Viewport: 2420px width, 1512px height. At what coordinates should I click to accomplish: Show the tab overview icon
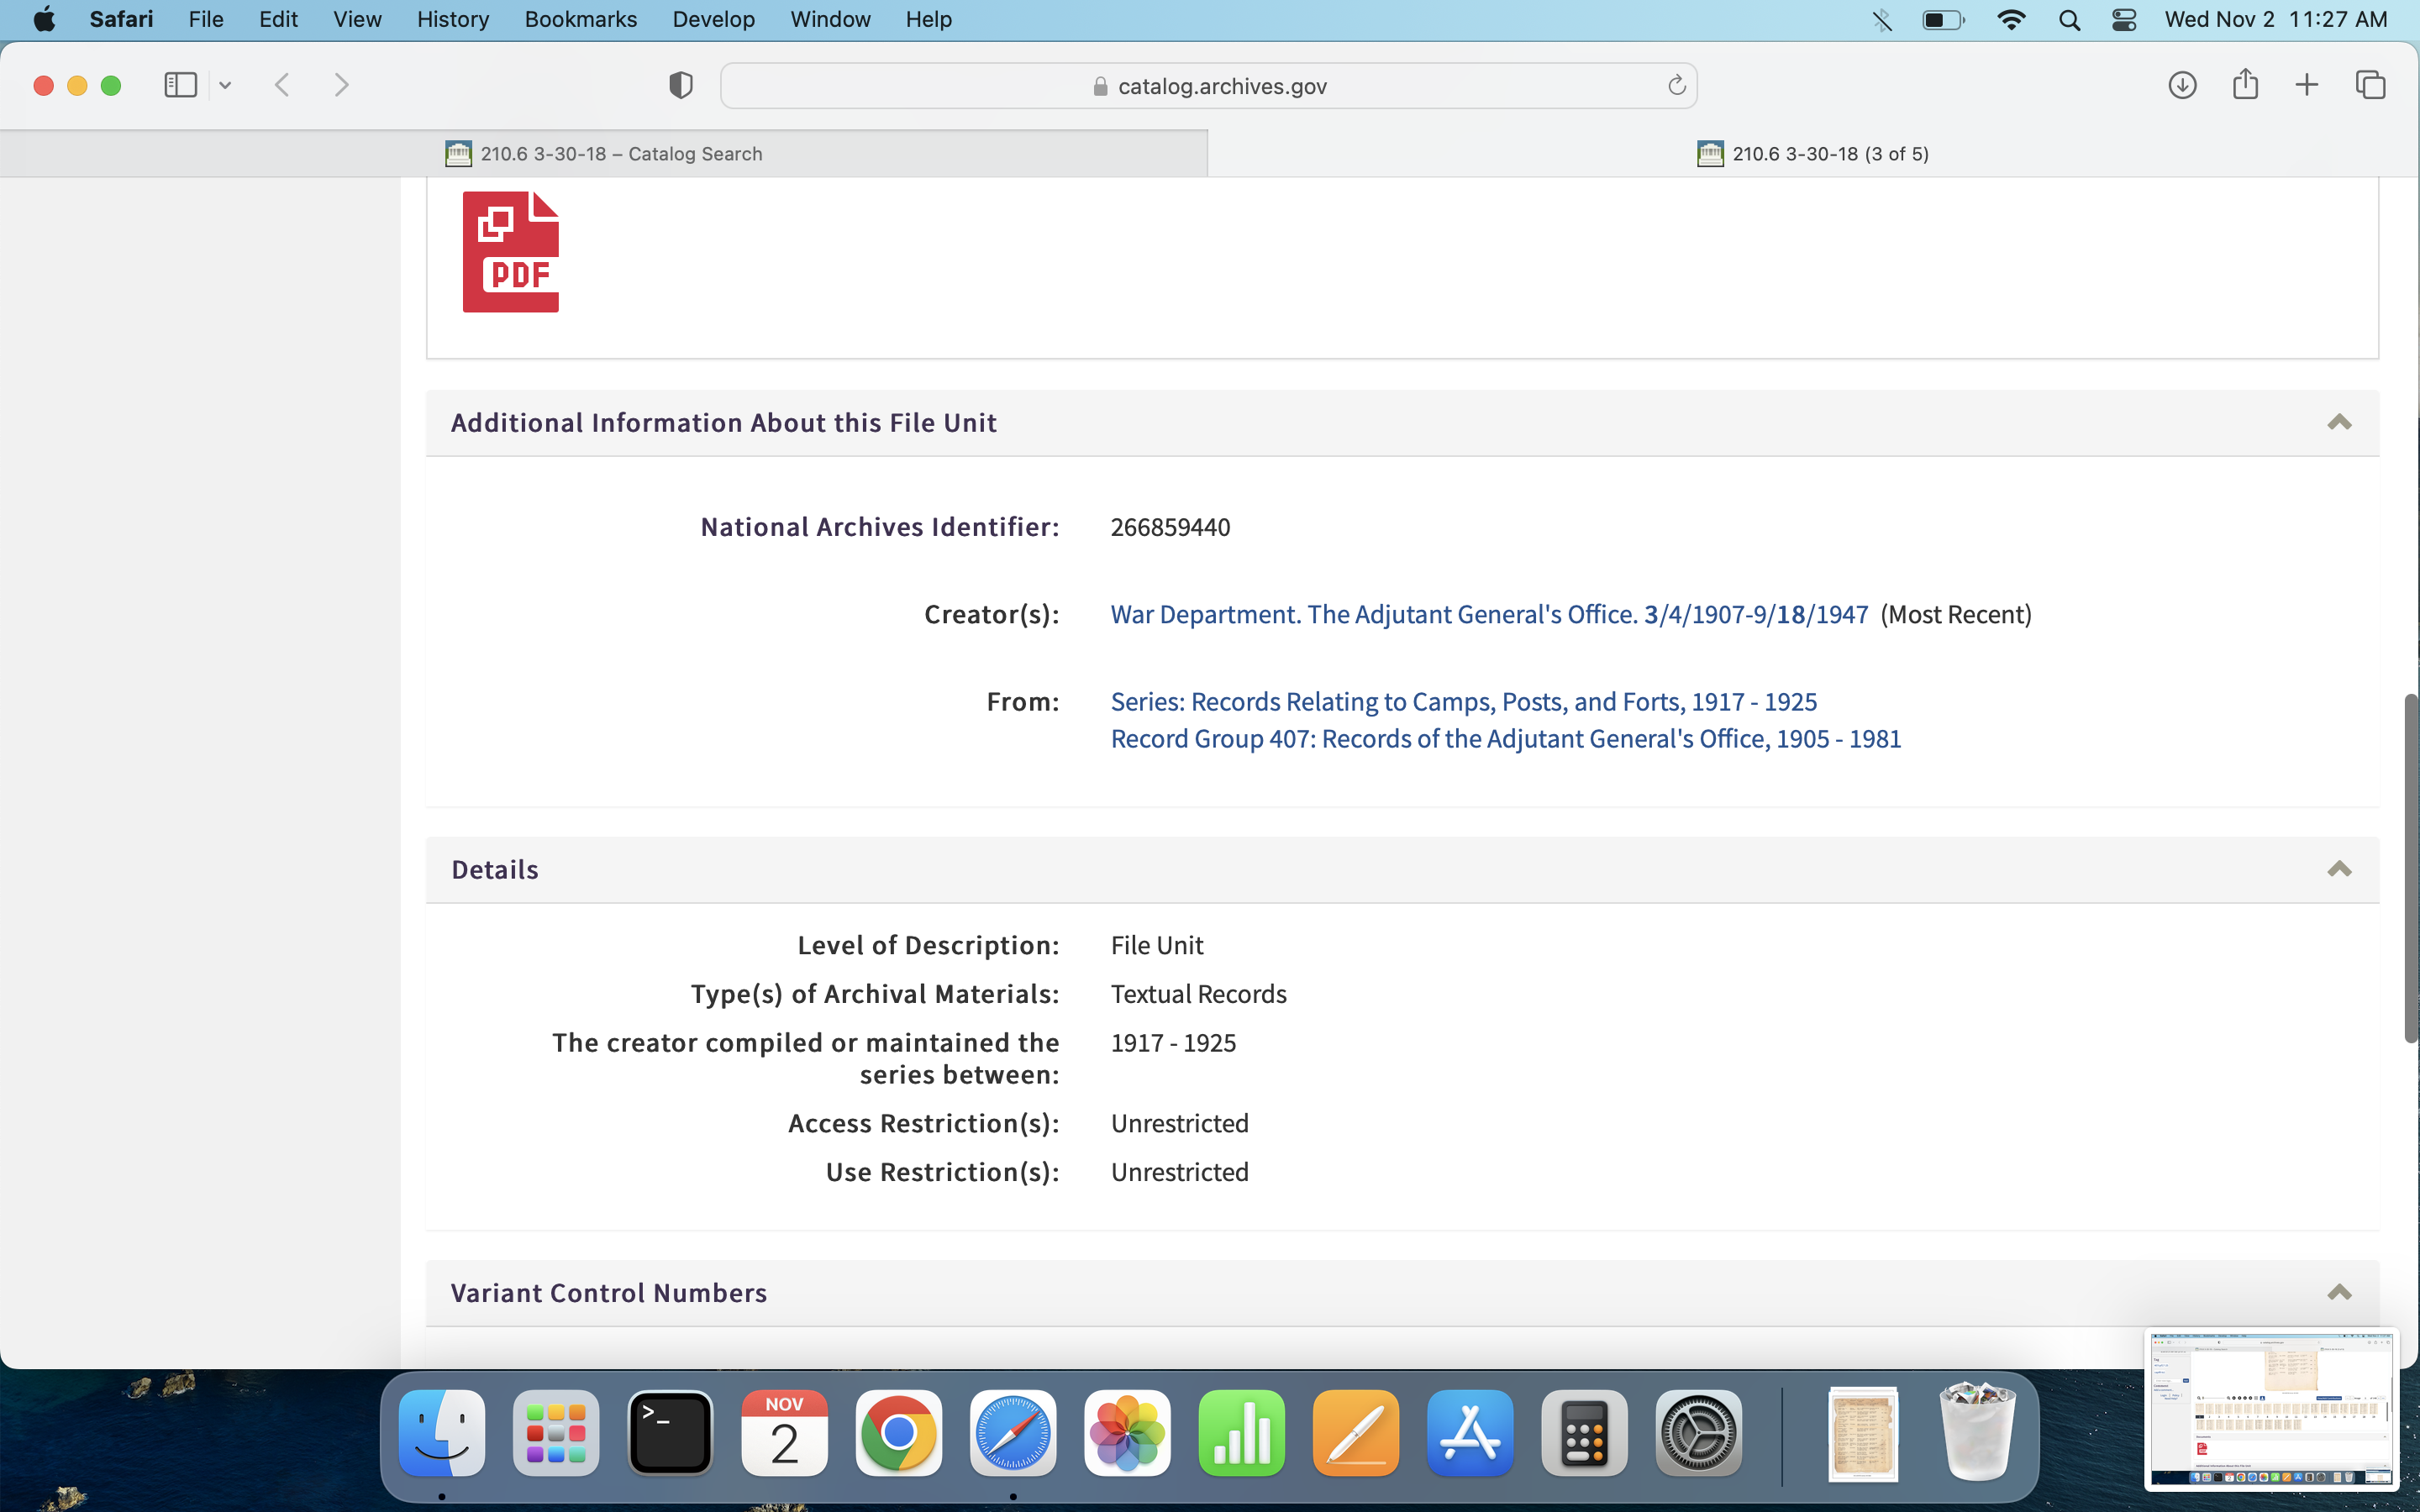(x=2370, y=85)
